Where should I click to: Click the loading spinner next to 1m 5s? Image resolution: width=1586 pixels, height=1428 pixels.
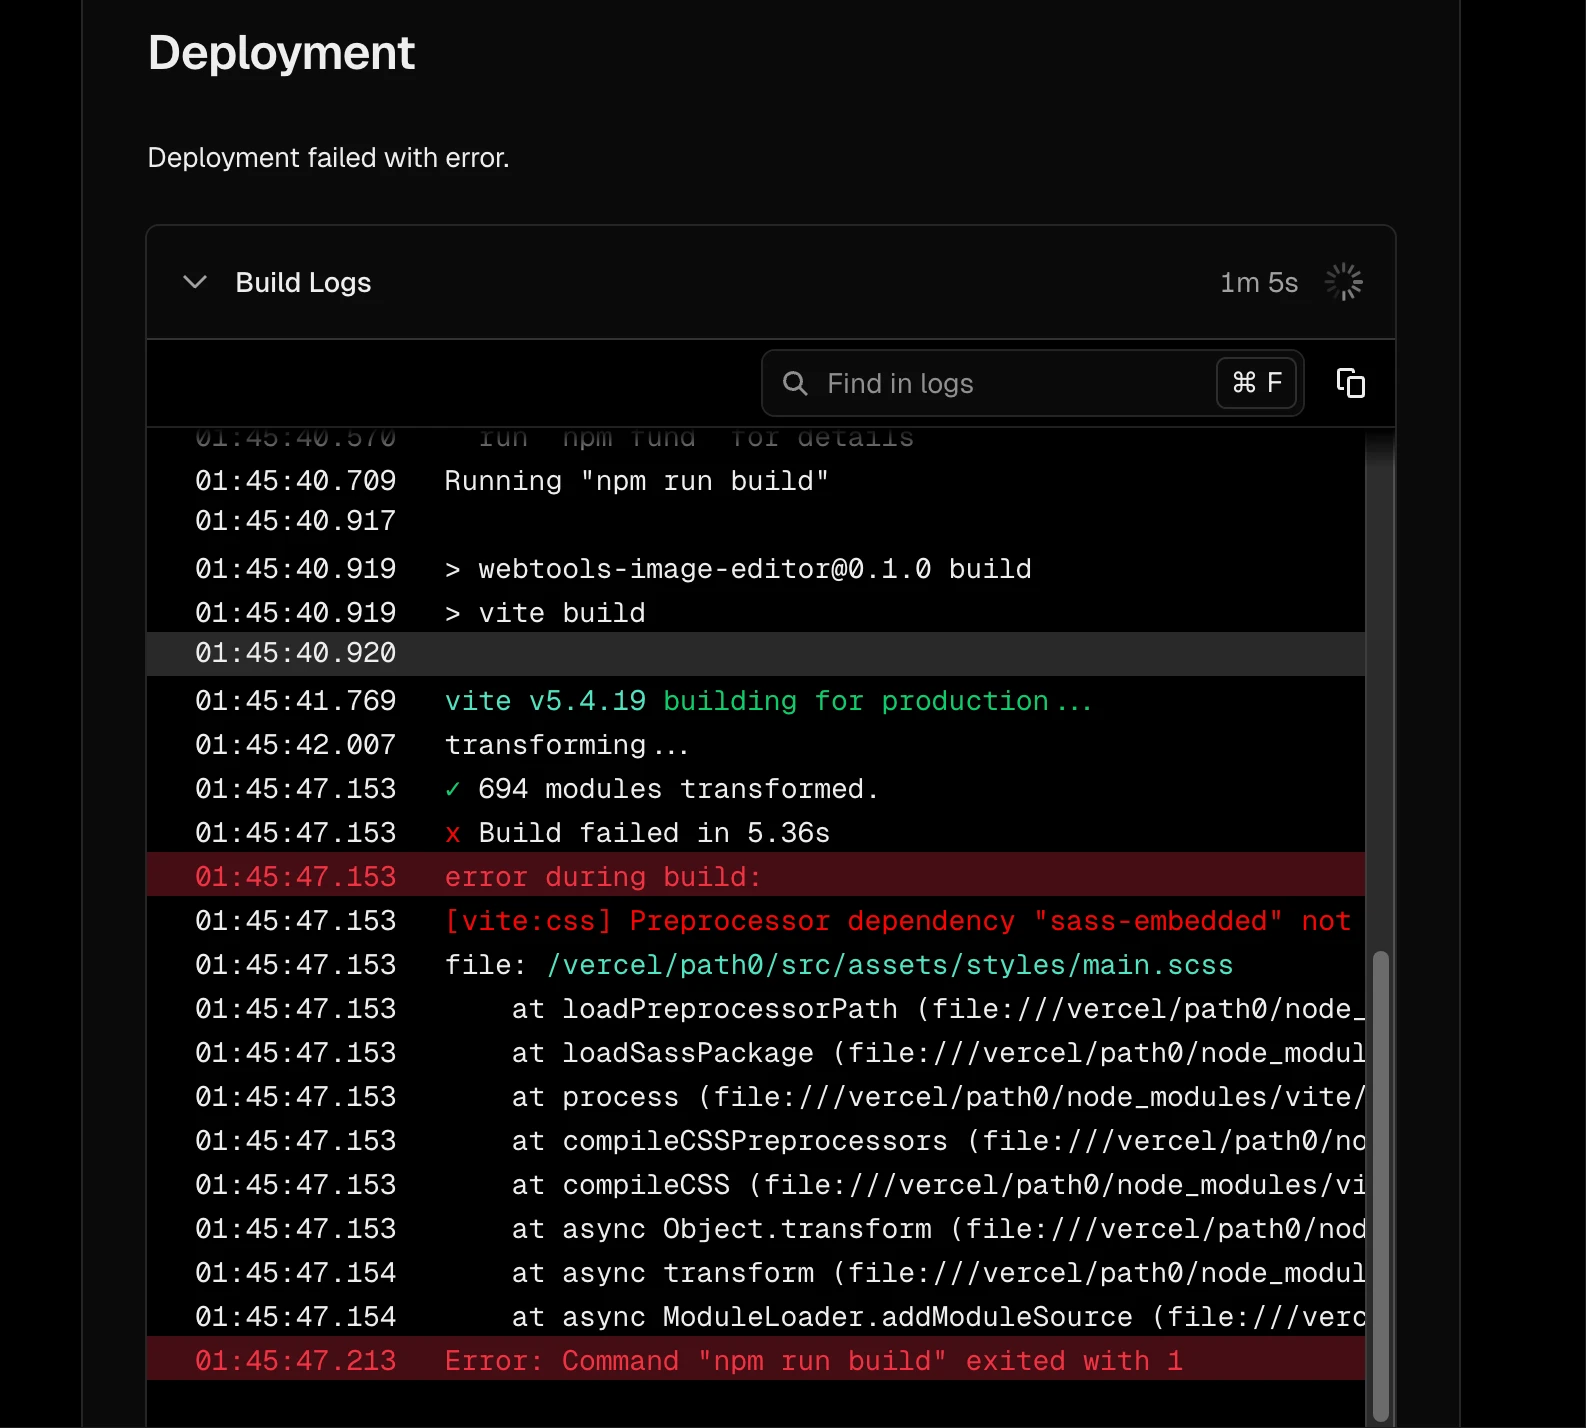pos(1344,282)
